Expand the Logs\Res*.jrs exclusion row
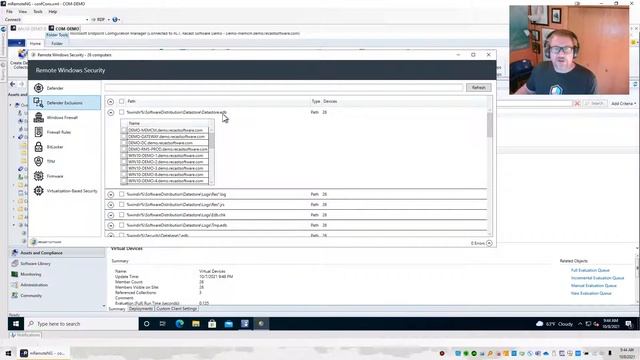Screen dimensions: 640x360 [111, 204]
